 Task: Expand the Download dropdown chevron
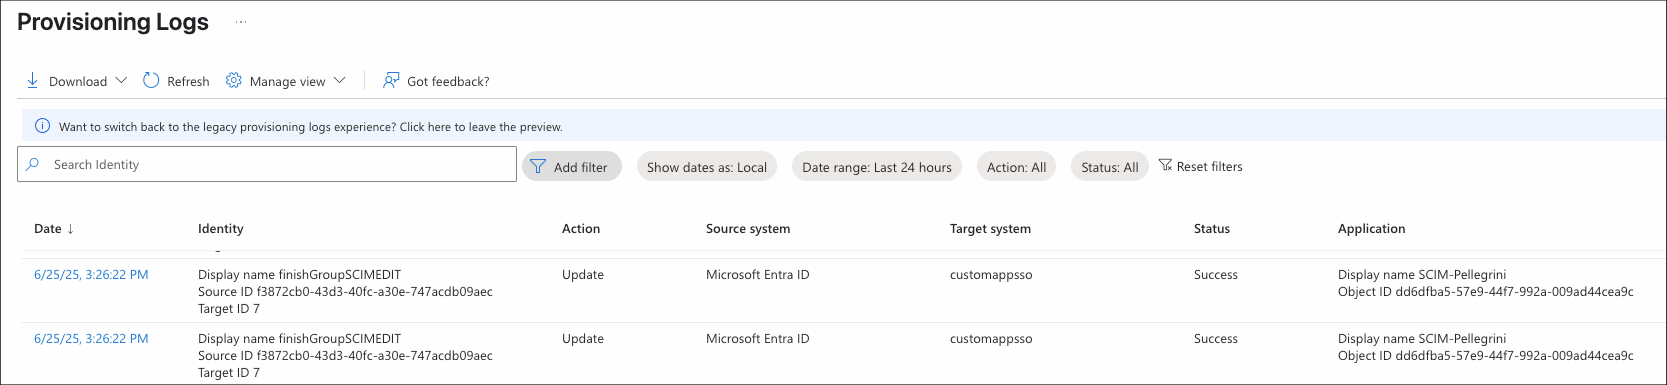pos(121,80)
